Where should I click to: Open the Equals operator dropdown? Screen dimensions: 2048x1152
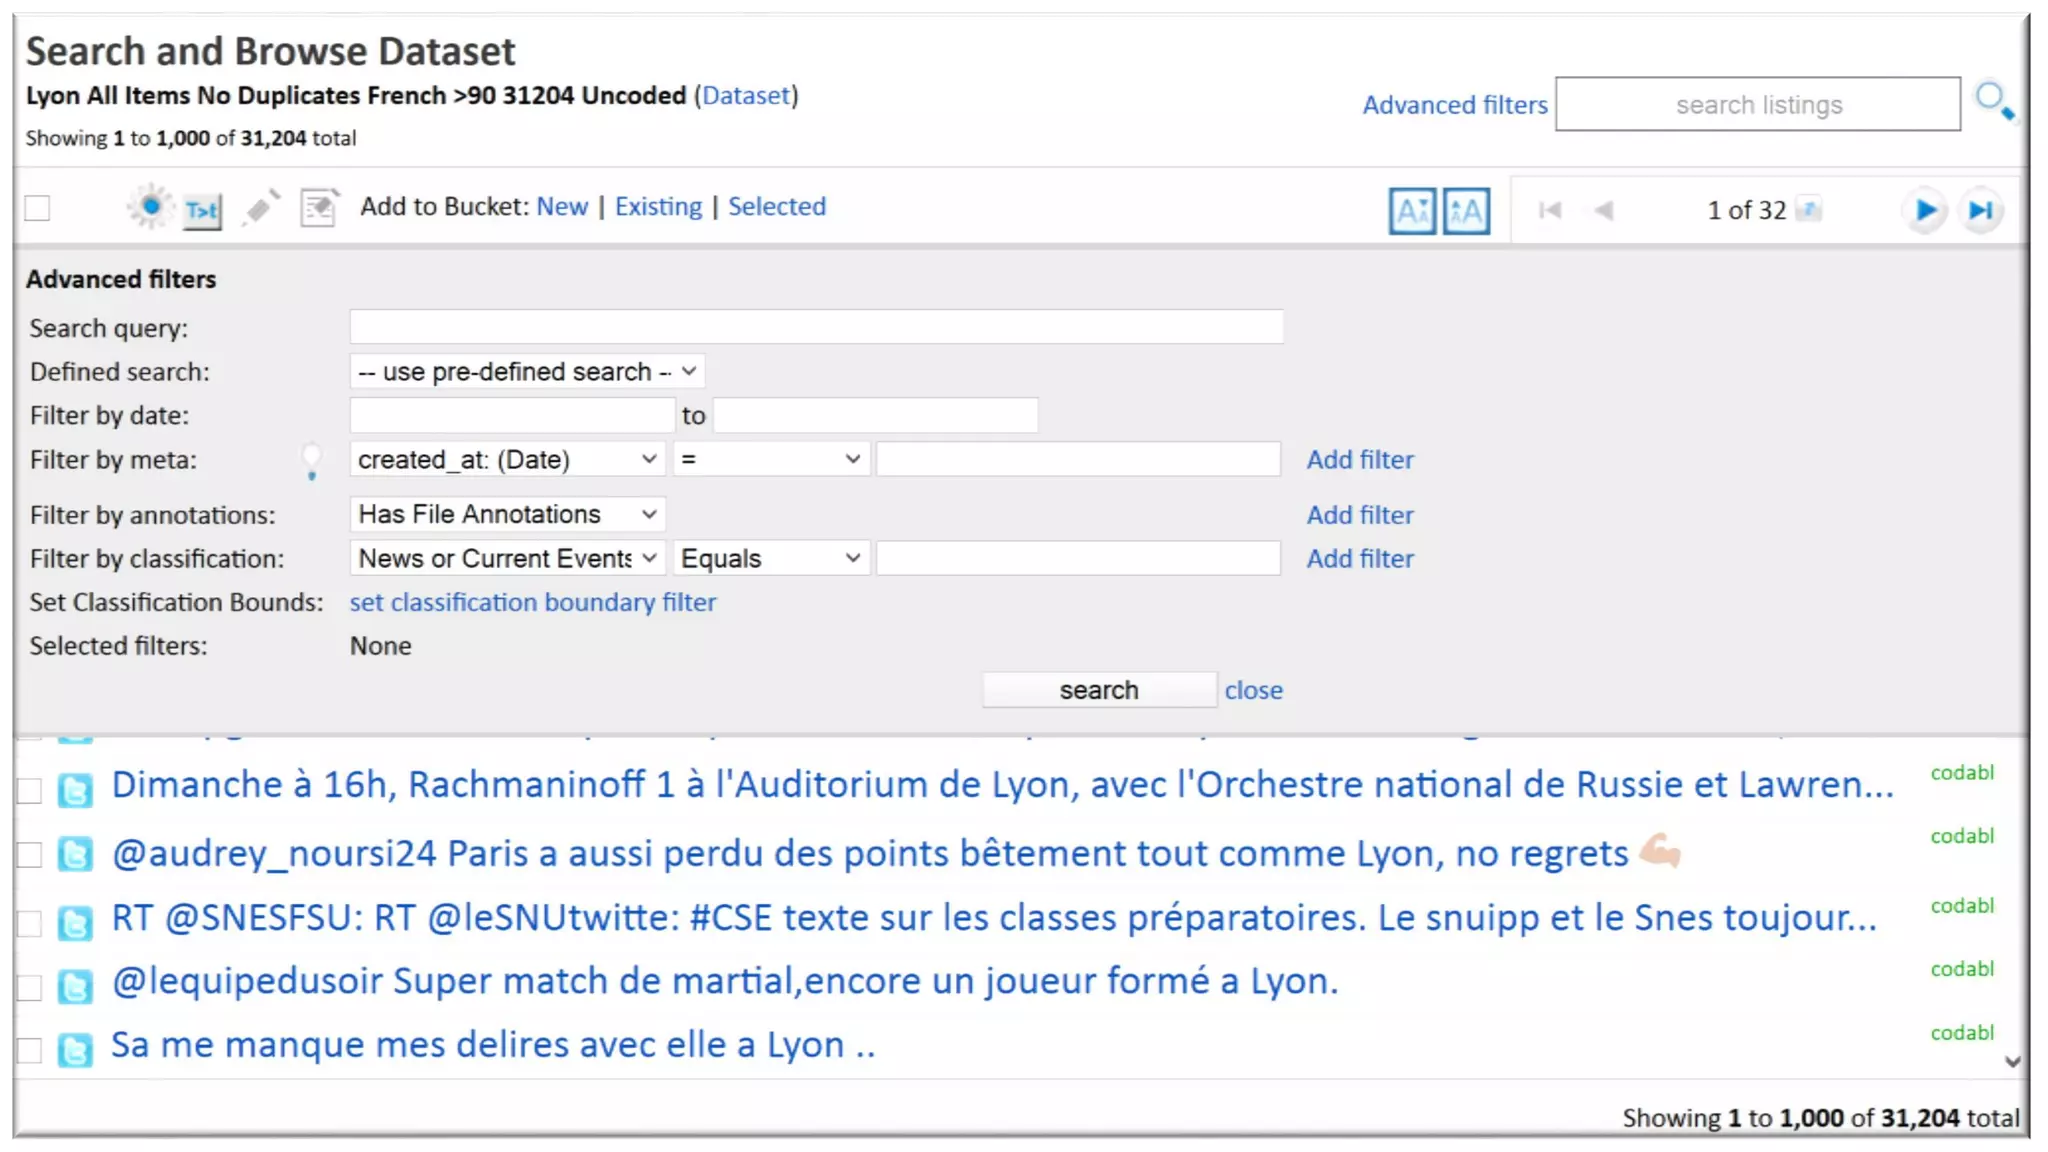point(771,558)
